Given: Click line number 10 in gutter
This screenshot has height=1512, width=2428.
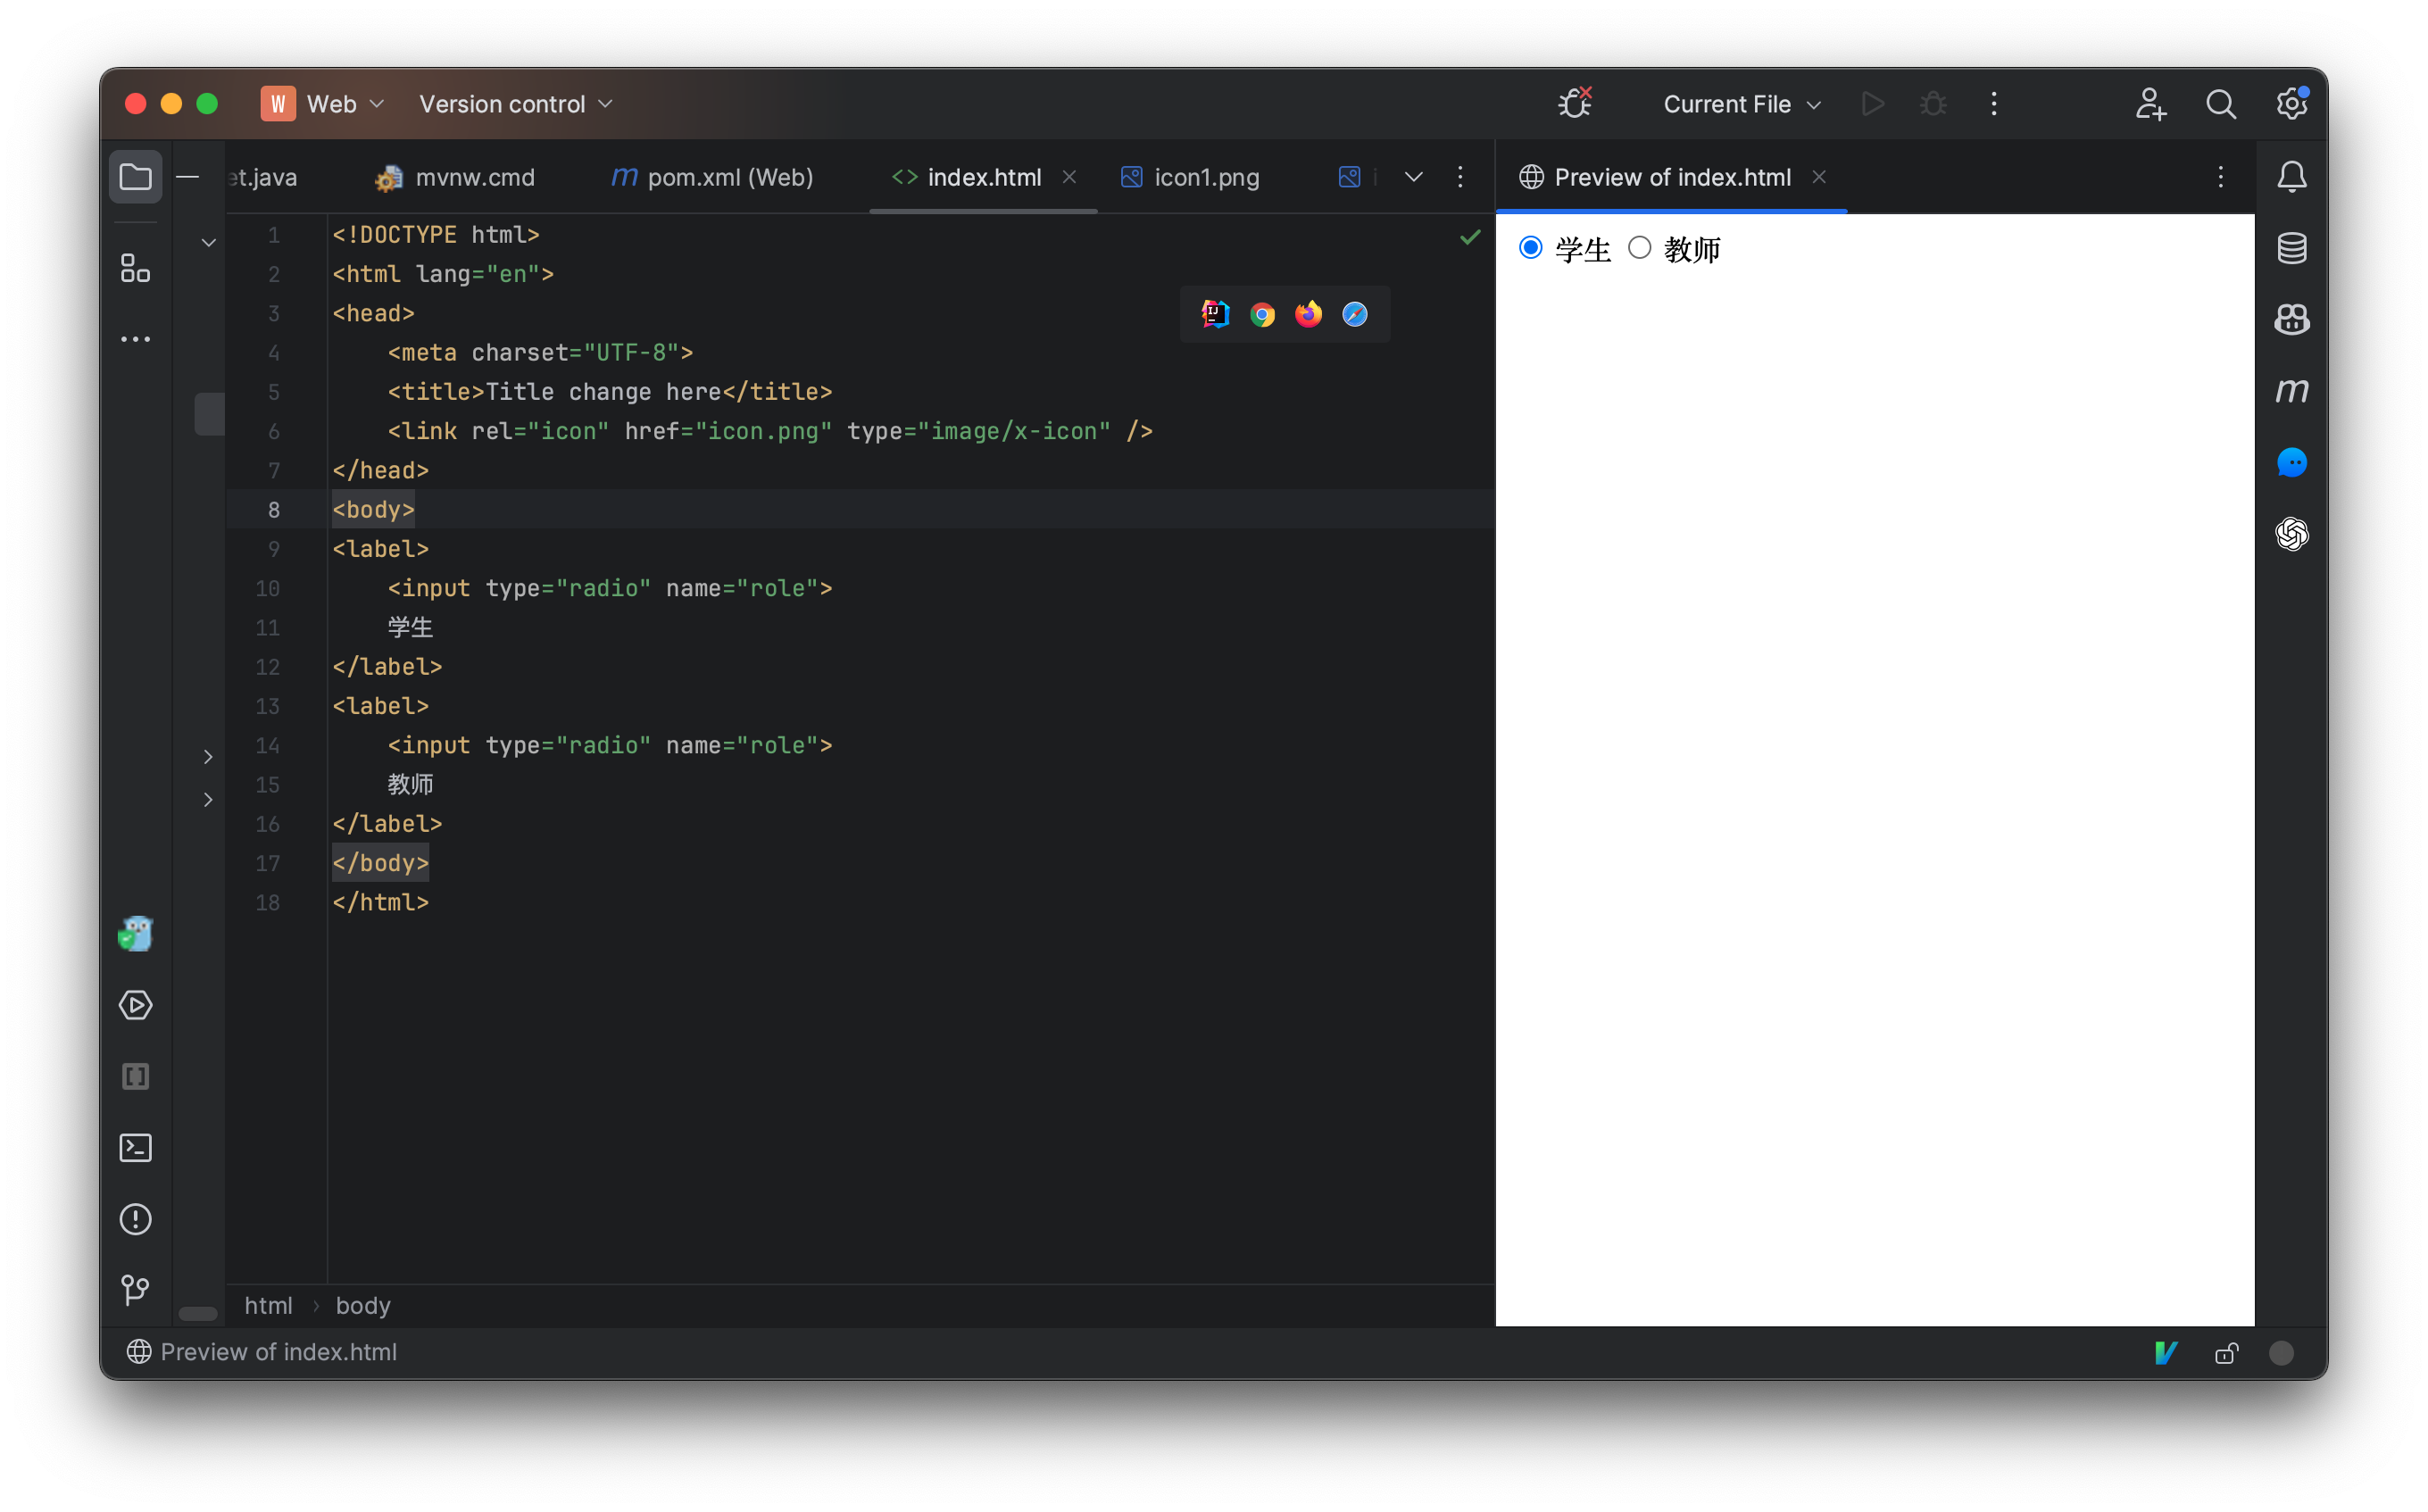Looking at the screenshot, I should coord(267,588).
